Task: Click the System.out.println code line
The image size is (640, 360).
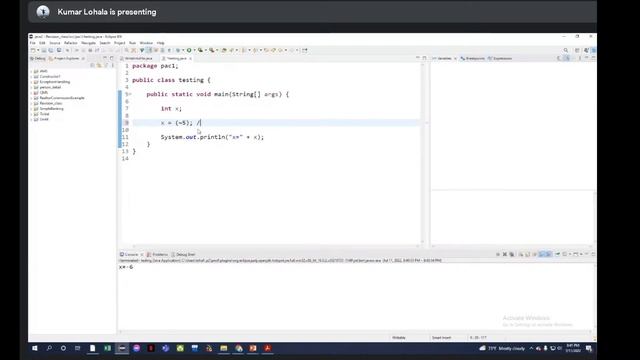Action: pos(212,137)
